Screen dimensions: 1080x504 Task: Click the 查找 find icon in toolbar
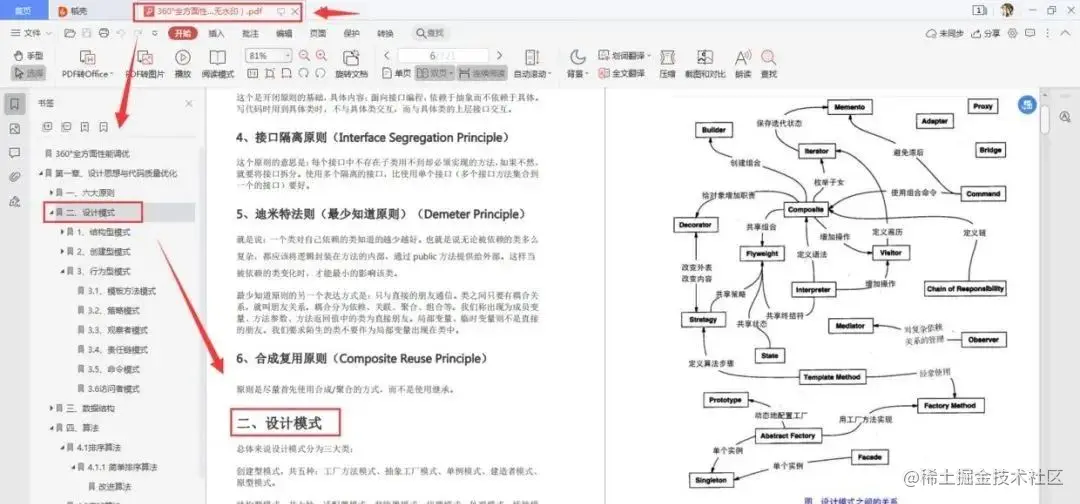click(x=769, y=64)
